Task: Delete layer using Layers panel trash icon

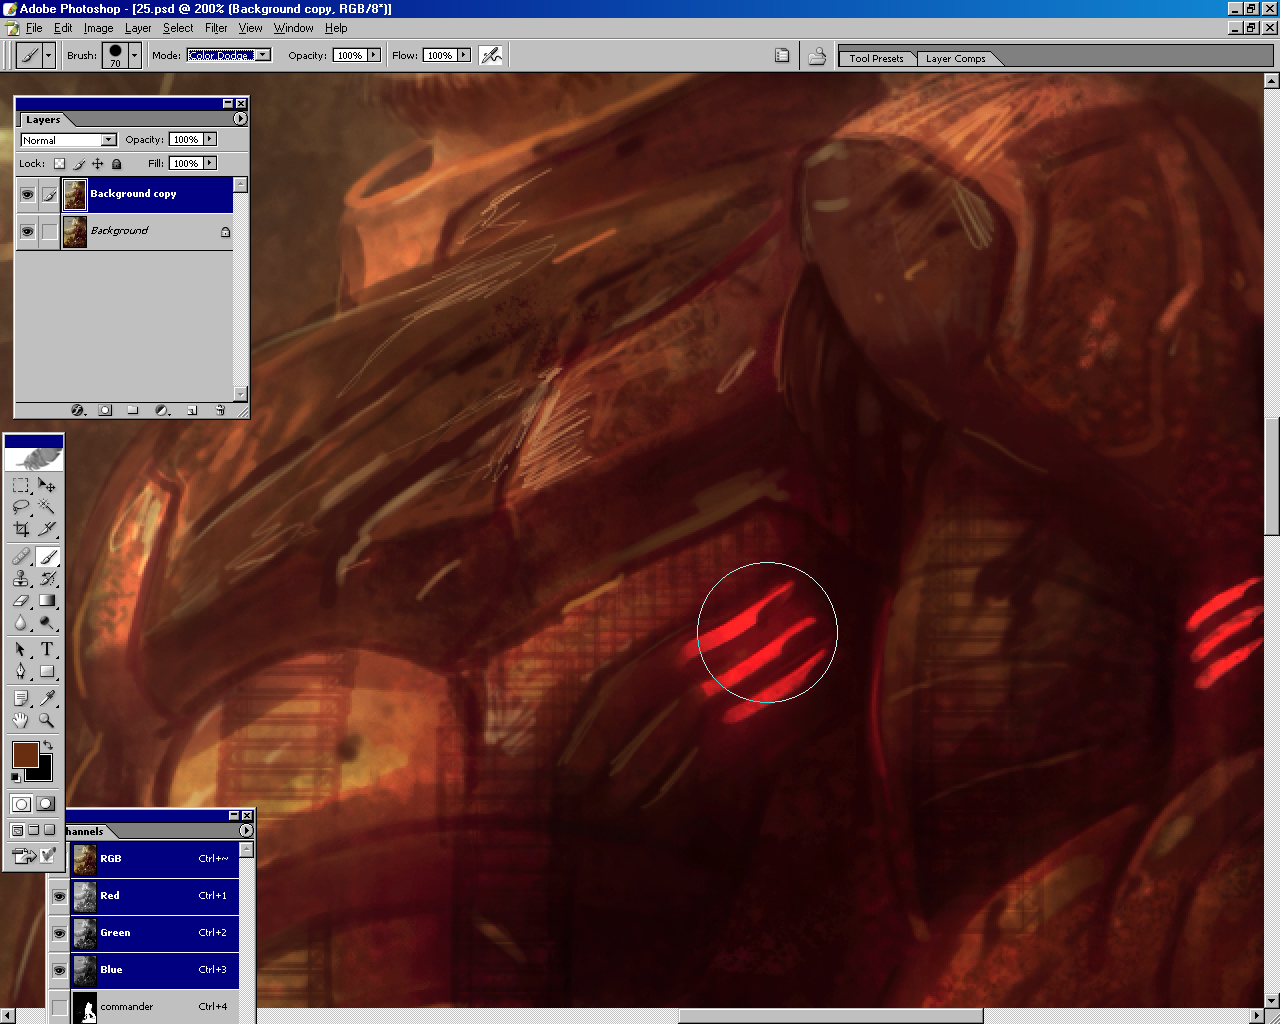Action: pyautogui.click(x=220, y=410)
